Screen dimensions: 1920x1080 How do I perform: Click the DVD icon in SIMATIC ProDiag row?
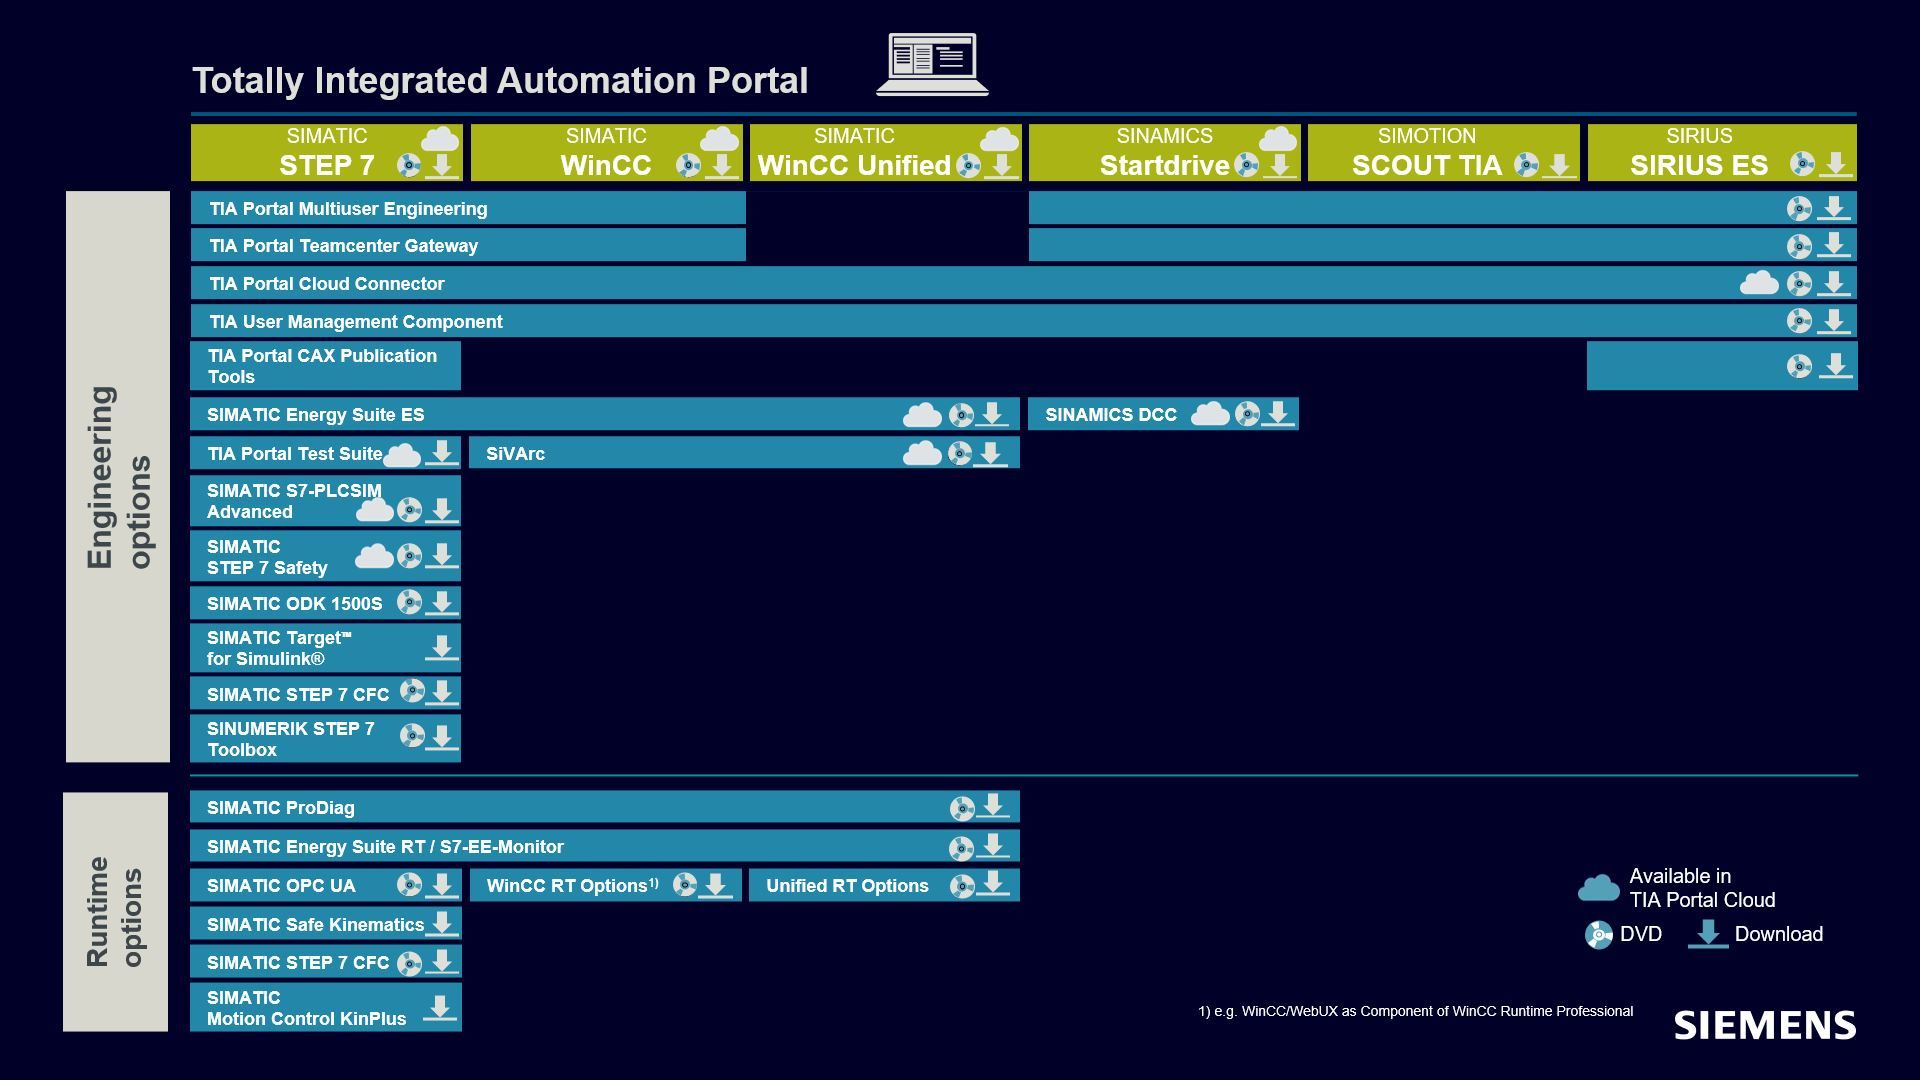point(961,808)
